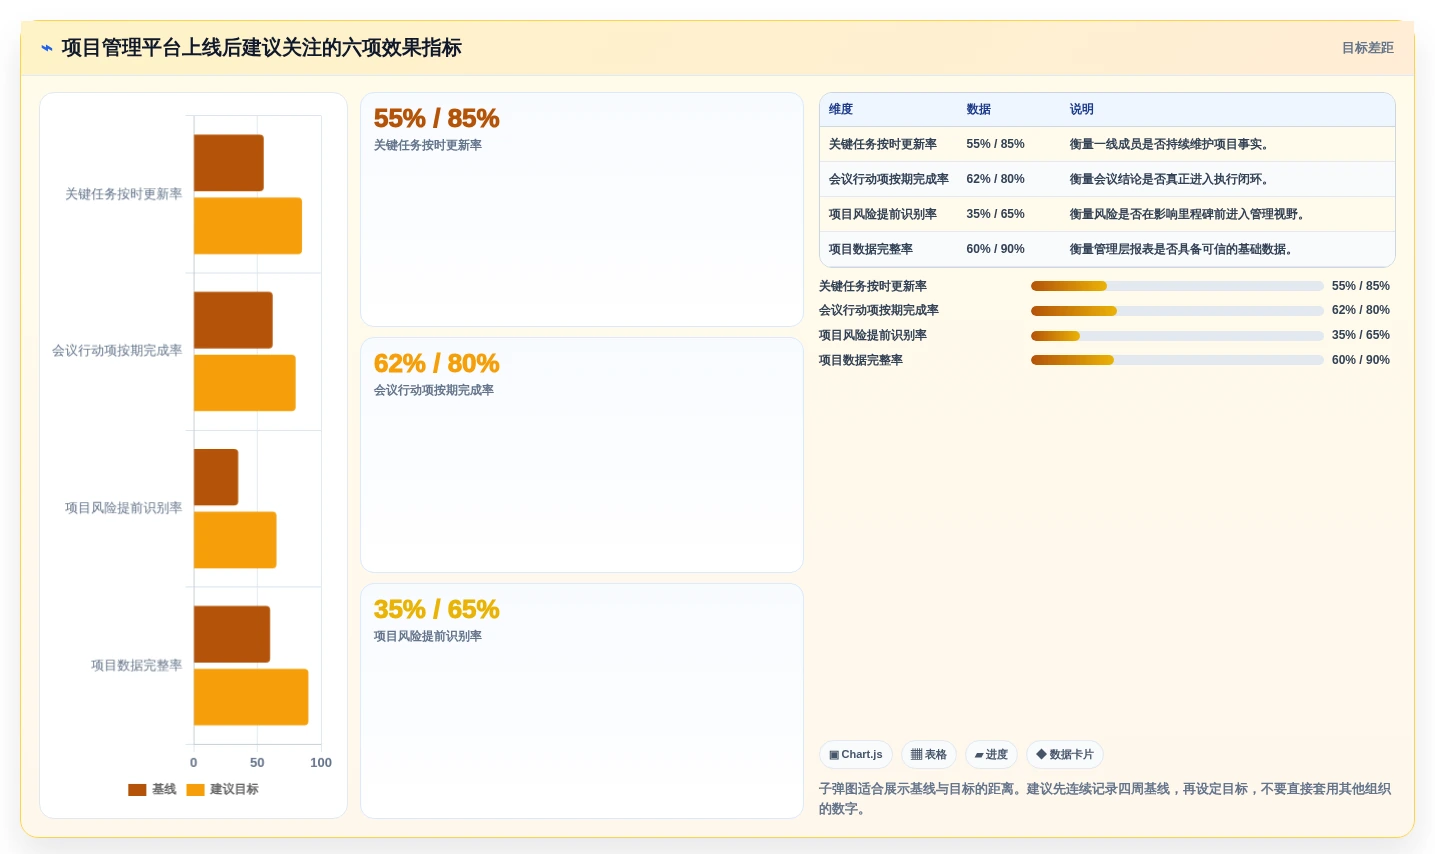Click the lightning icon beside the title
The image size is (1435, 854).
(47, 48)
